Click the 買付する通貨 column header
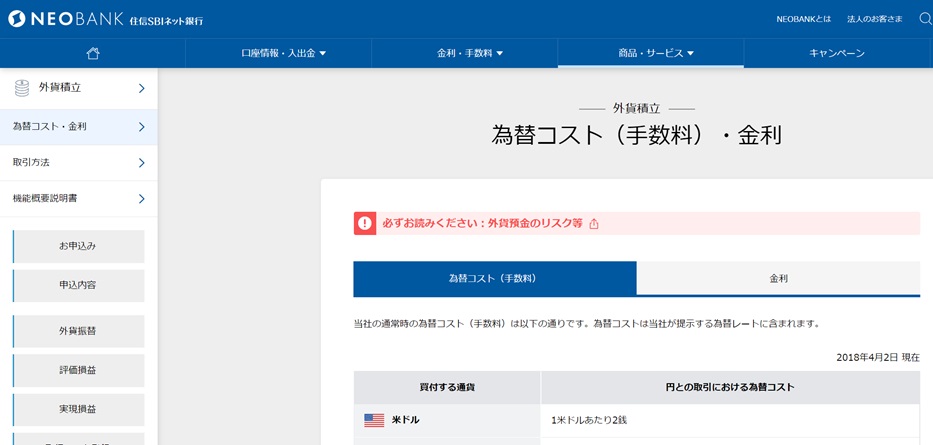The height and width of the screenshot is (445, 933). tap(447, 387)
